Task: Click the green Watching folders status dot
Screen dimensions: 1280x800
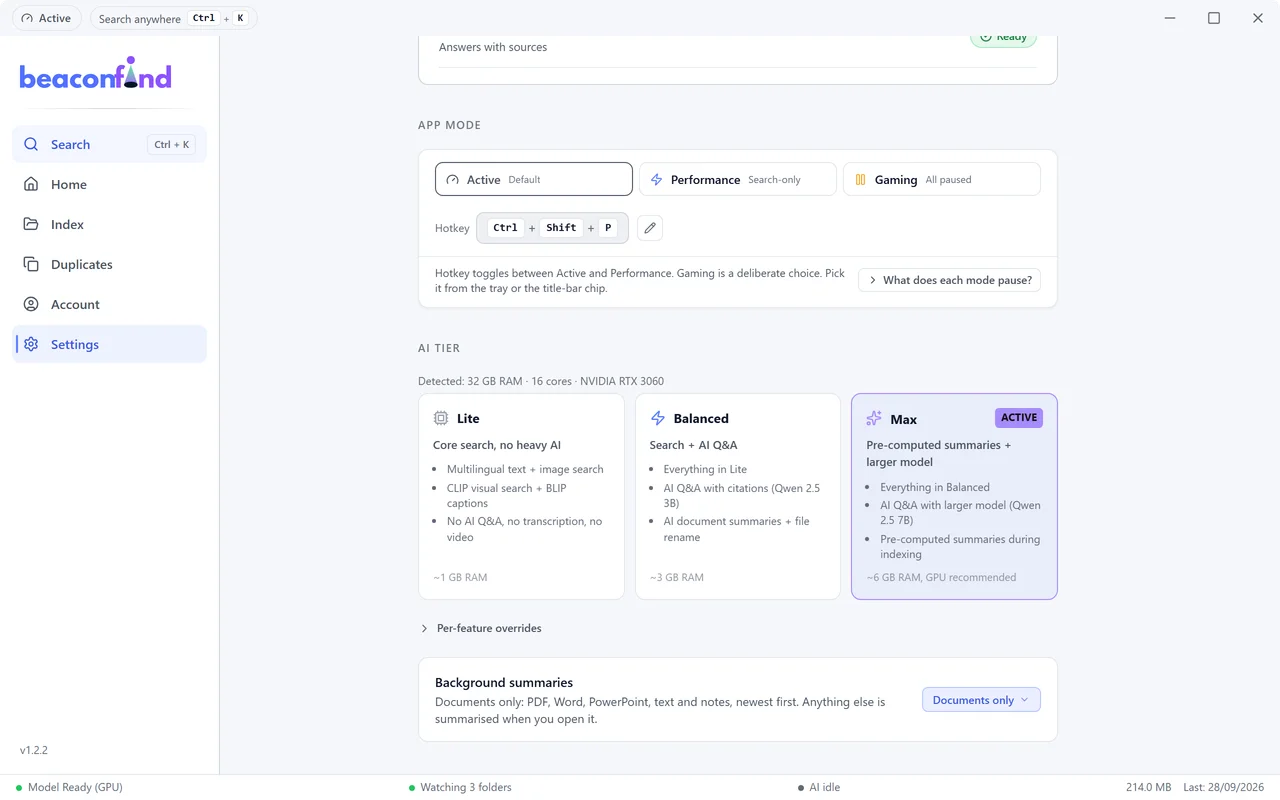Action: [412, 788]
